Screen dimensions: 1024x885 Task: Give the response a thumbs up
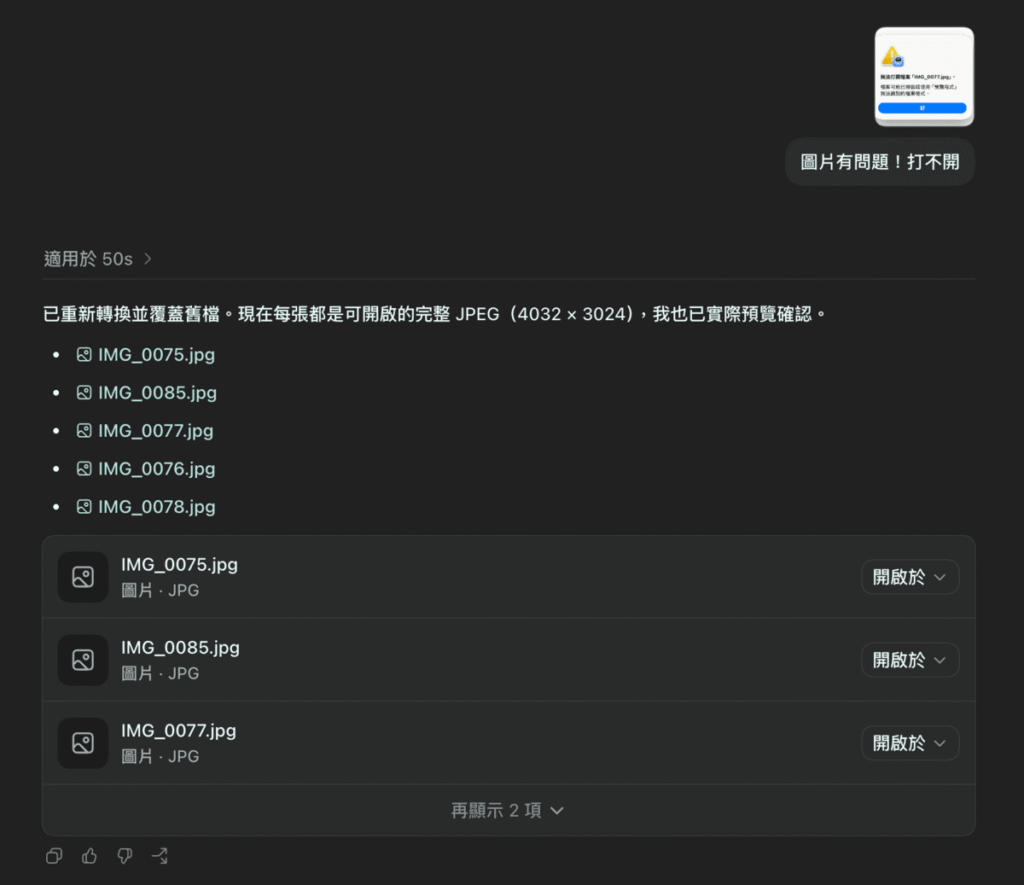(x=89, y=856)
